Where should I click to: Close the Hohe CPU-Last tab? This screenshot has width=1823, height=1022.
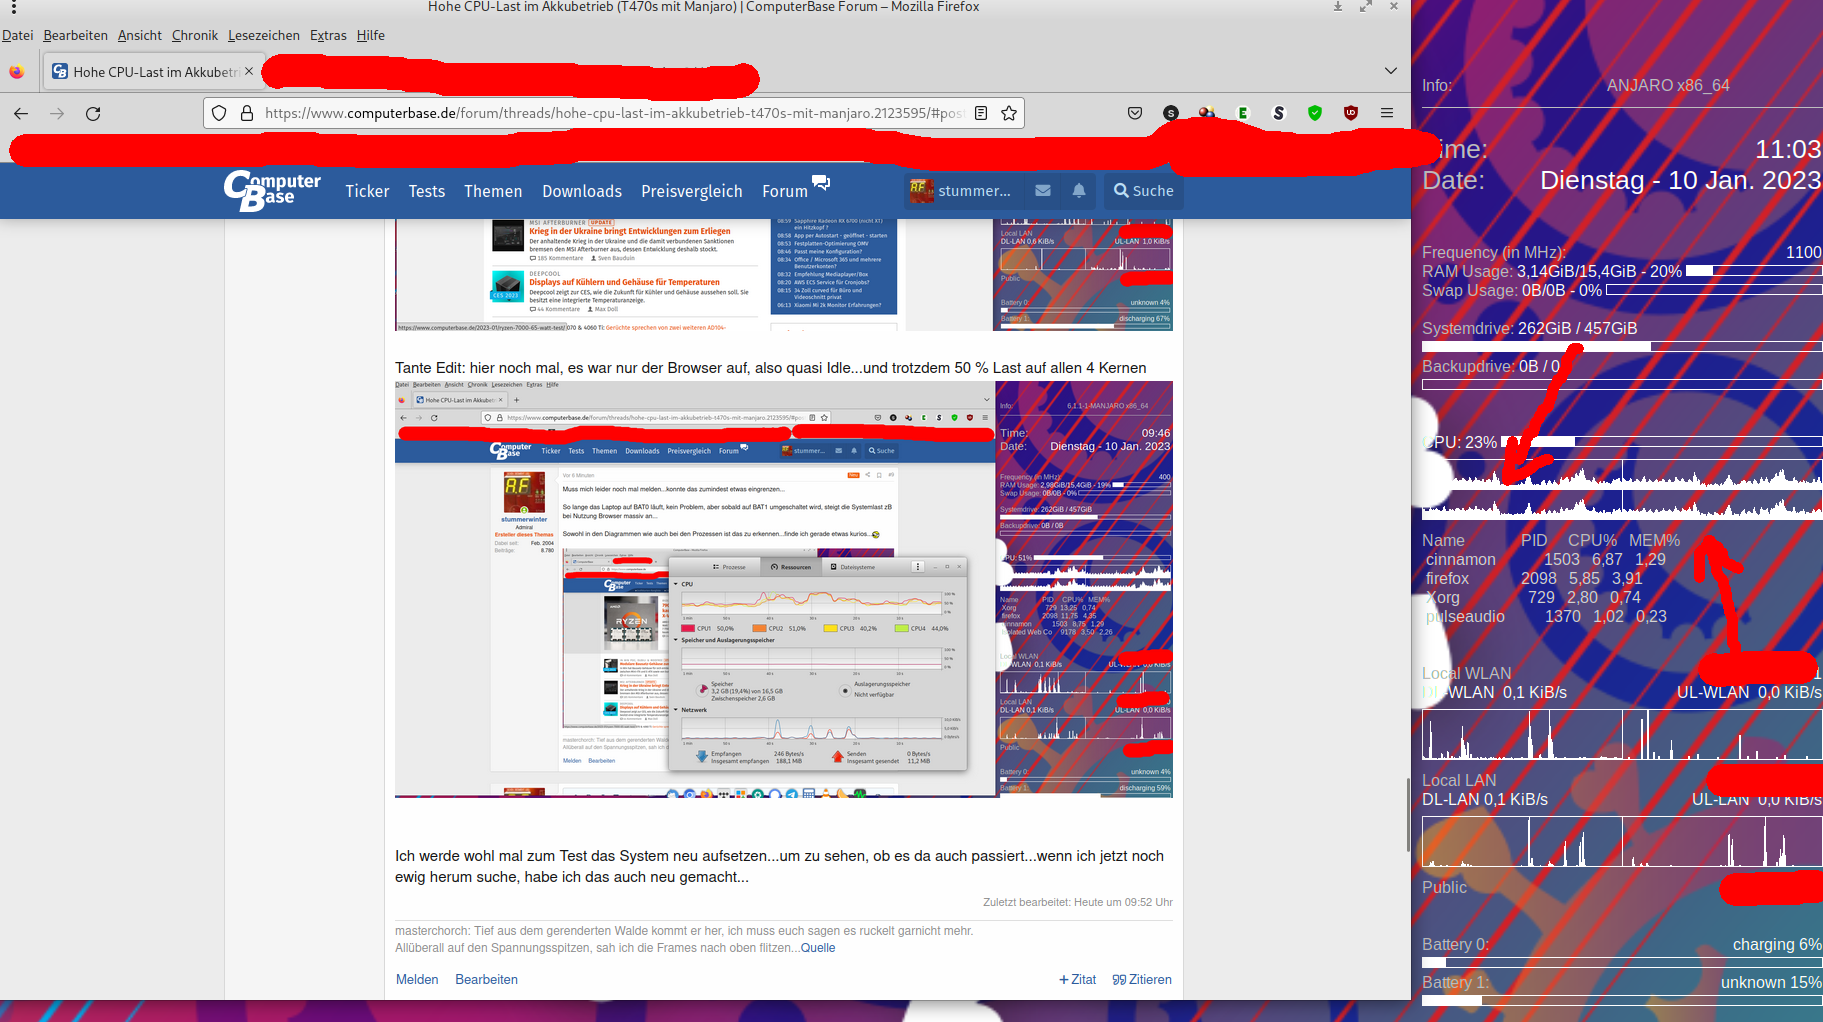pyautogui.click(x=249, y=72)
